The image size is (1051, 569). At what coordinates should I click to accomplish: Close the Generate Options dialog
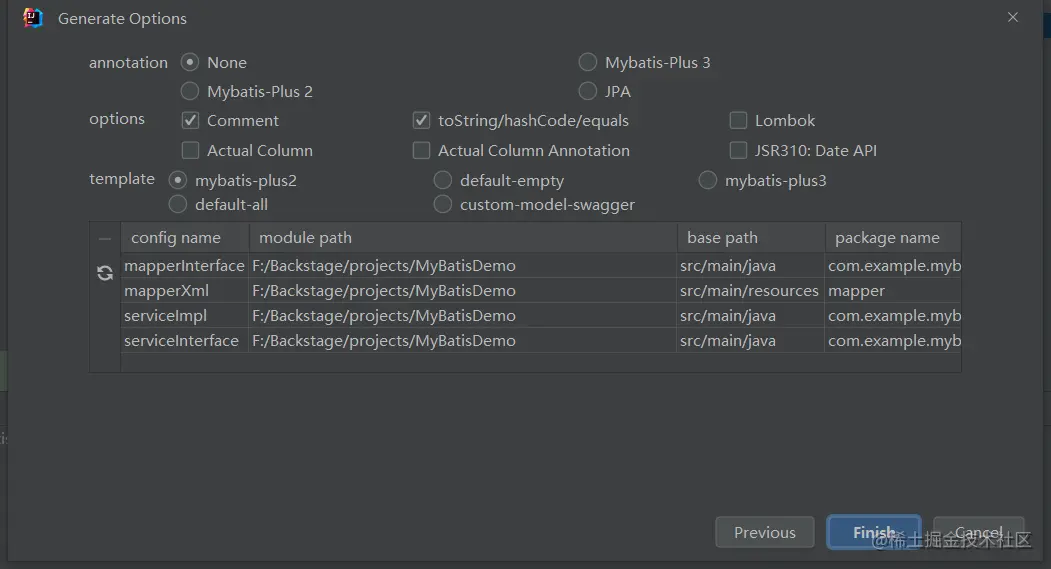1013,17
